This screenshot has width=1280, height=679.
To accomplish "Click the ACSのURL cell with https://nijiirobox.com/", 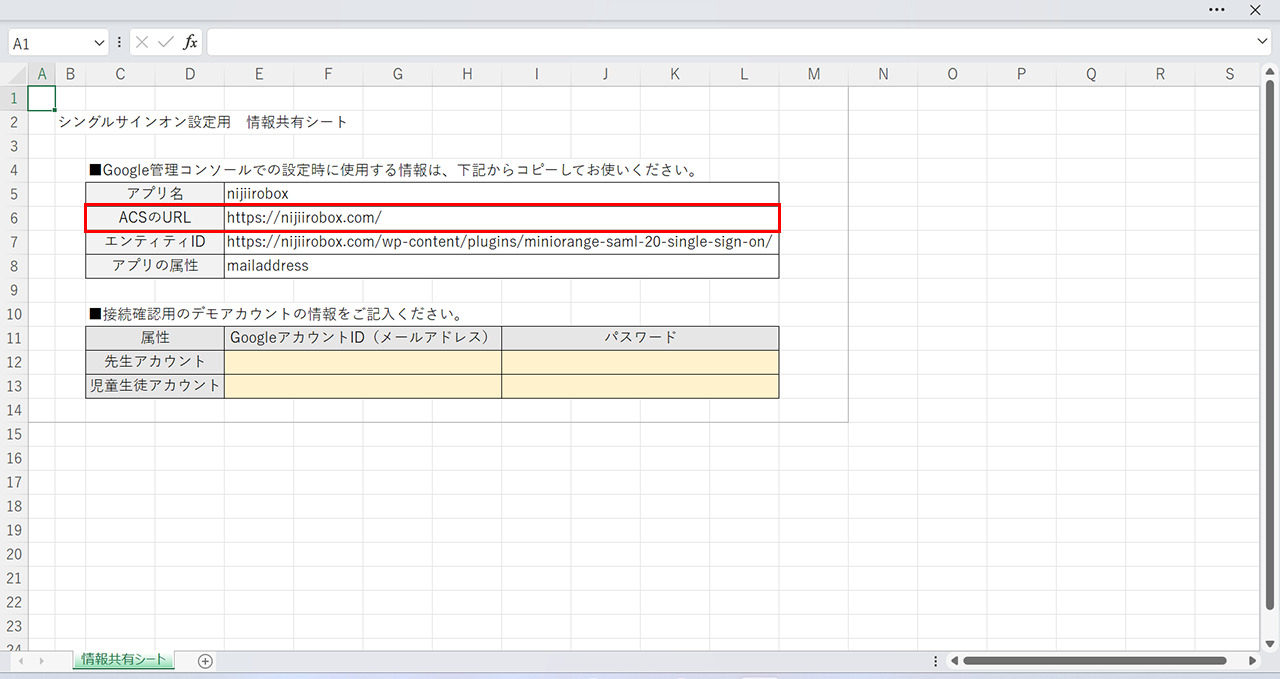I will tap(500, 218).
